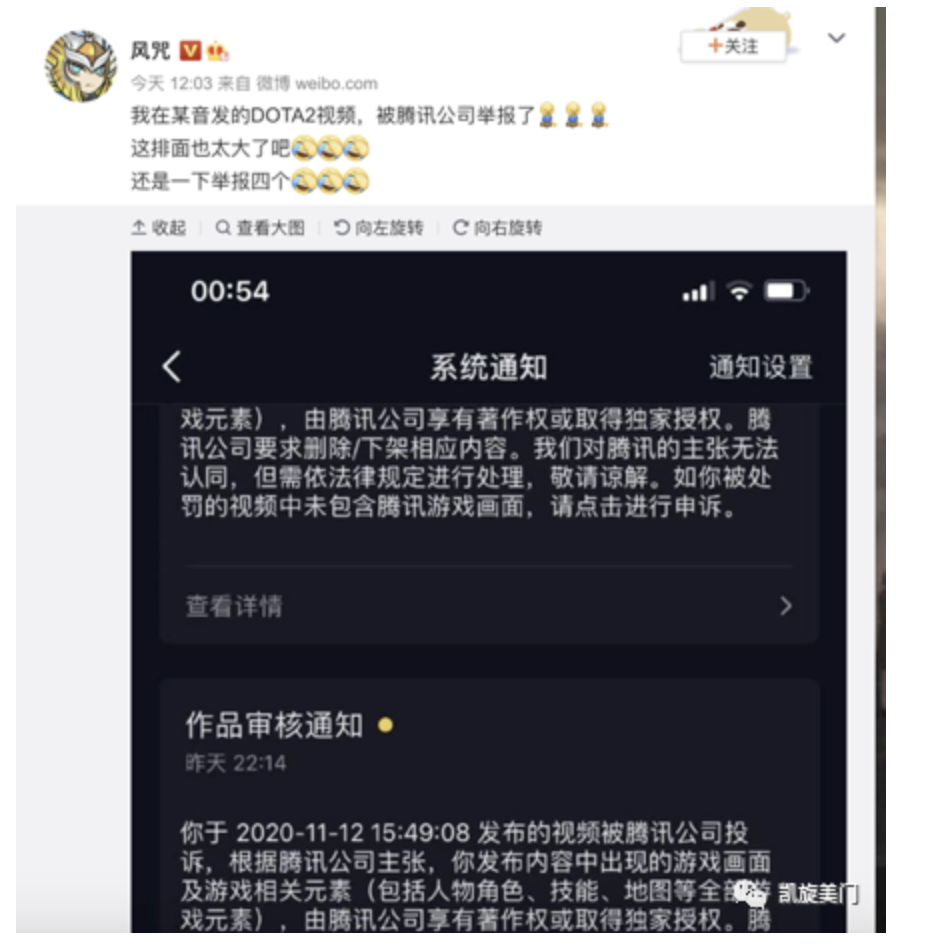Rotate the image left with 向左旋转
The height and width of the screenshot is (952, 928).
[x=378, y=228]
